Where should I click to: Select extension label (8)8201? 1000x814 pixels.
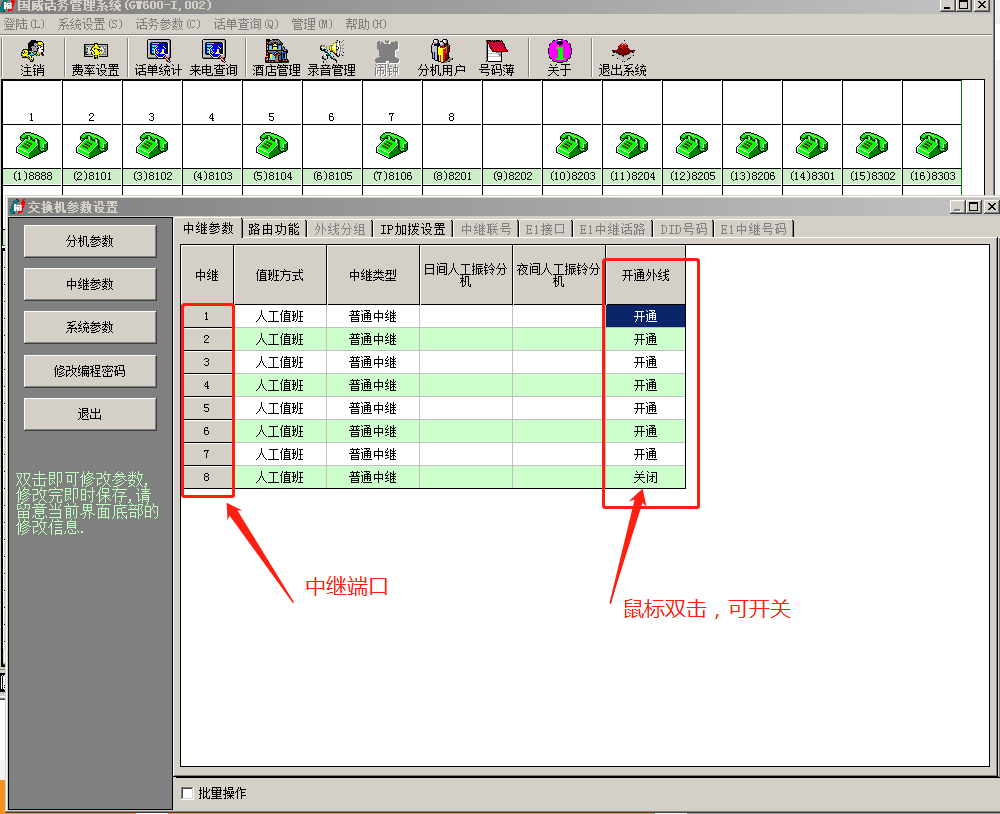pos(452,176)
